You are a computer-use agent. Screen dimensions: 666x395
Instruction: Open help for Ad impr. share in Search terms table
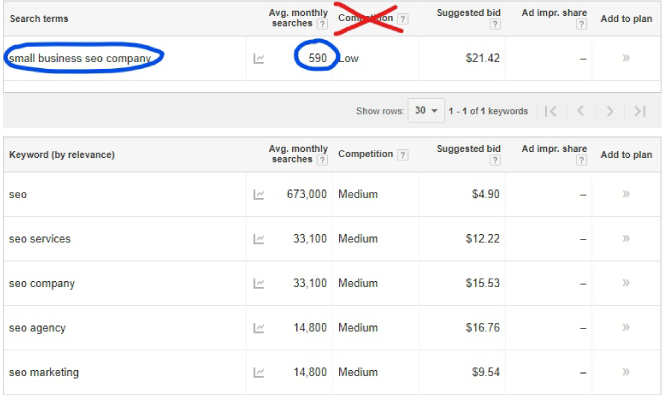581,24
